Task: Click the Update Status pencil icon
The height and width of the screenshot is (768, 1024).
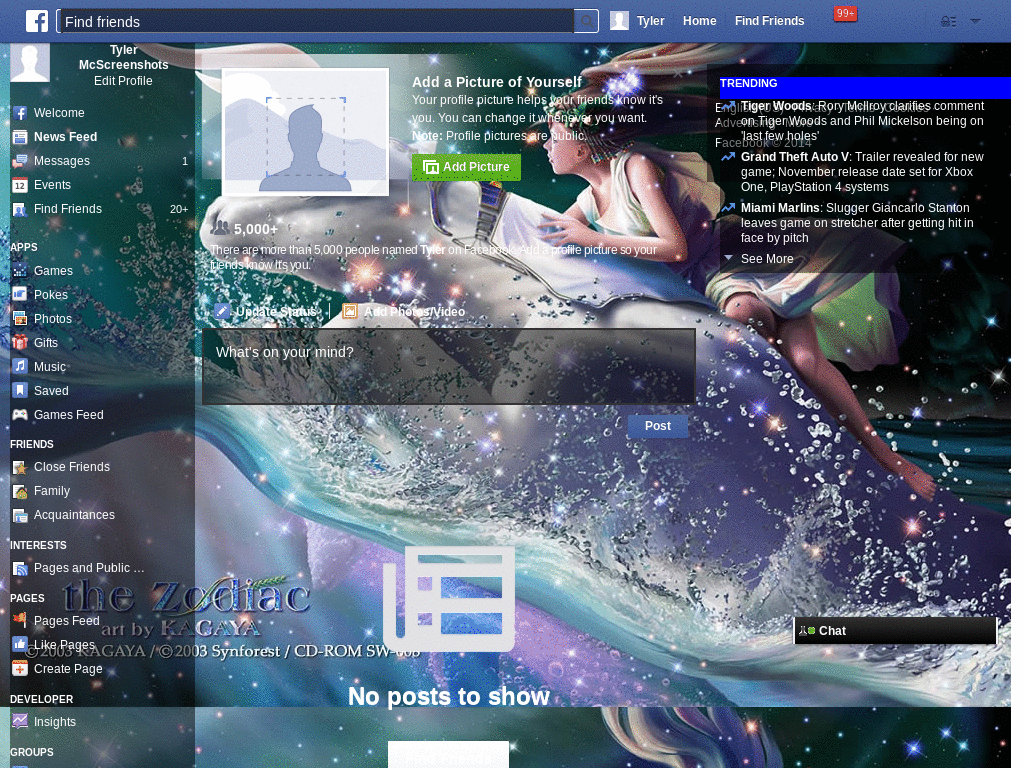Action: click(x=222, y=312)
